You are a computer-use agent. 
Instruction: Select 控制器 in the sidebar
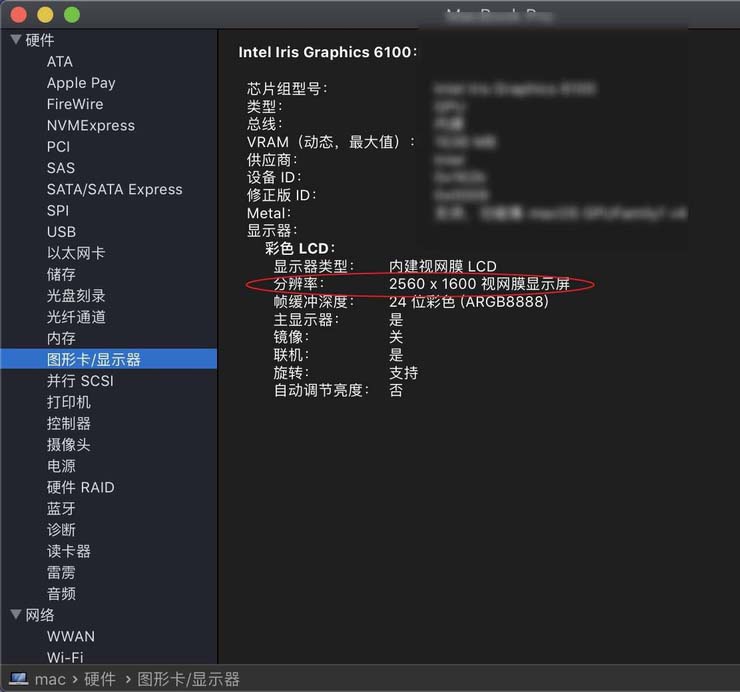pyautogui.click(x=69, y=423)
